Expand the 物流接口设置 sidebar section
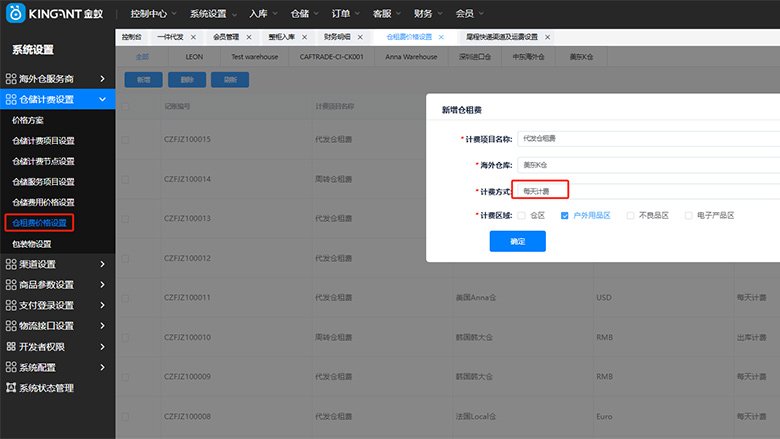The image size is (780, 439). 102,326
